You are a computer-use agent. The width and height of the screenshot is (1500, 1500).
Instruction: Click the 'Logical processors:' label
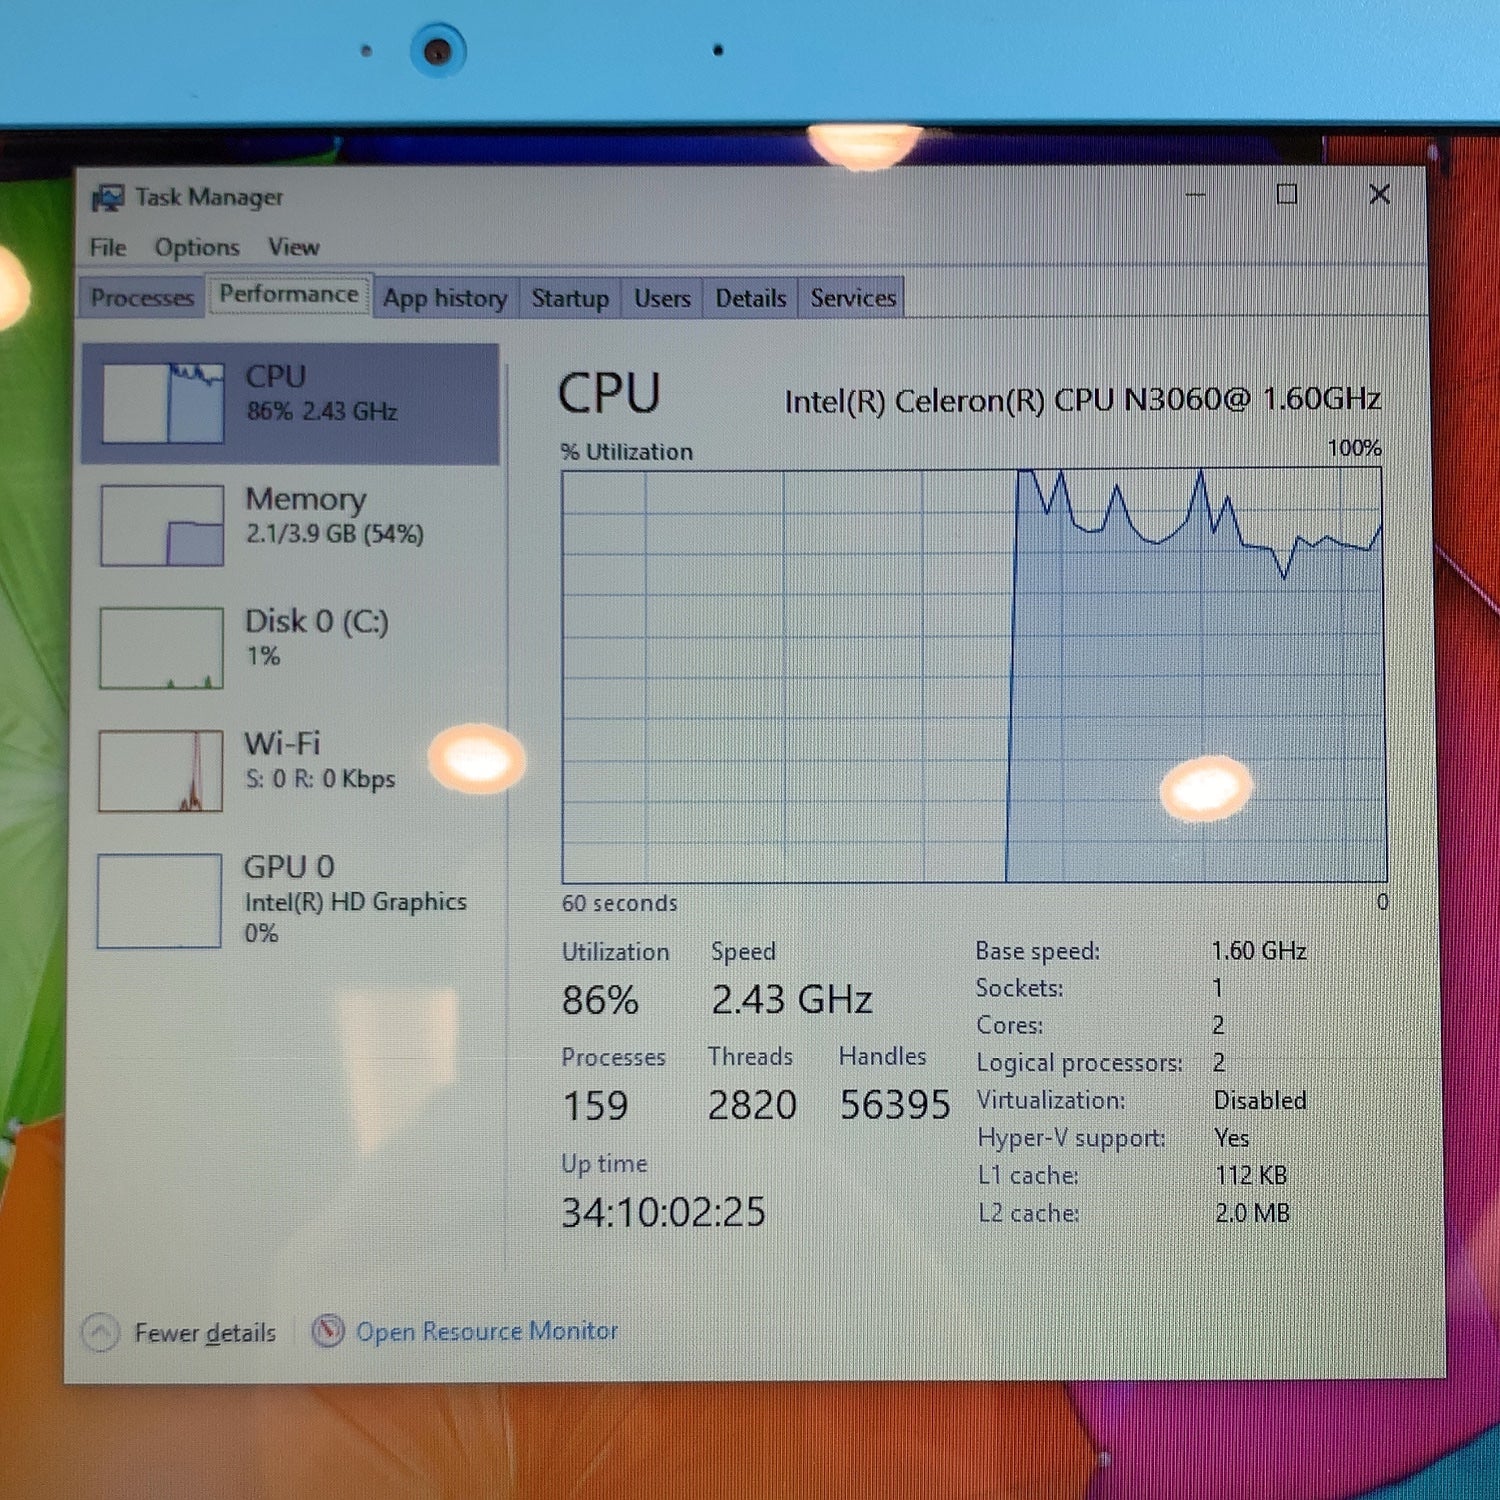[1079, 1063]
